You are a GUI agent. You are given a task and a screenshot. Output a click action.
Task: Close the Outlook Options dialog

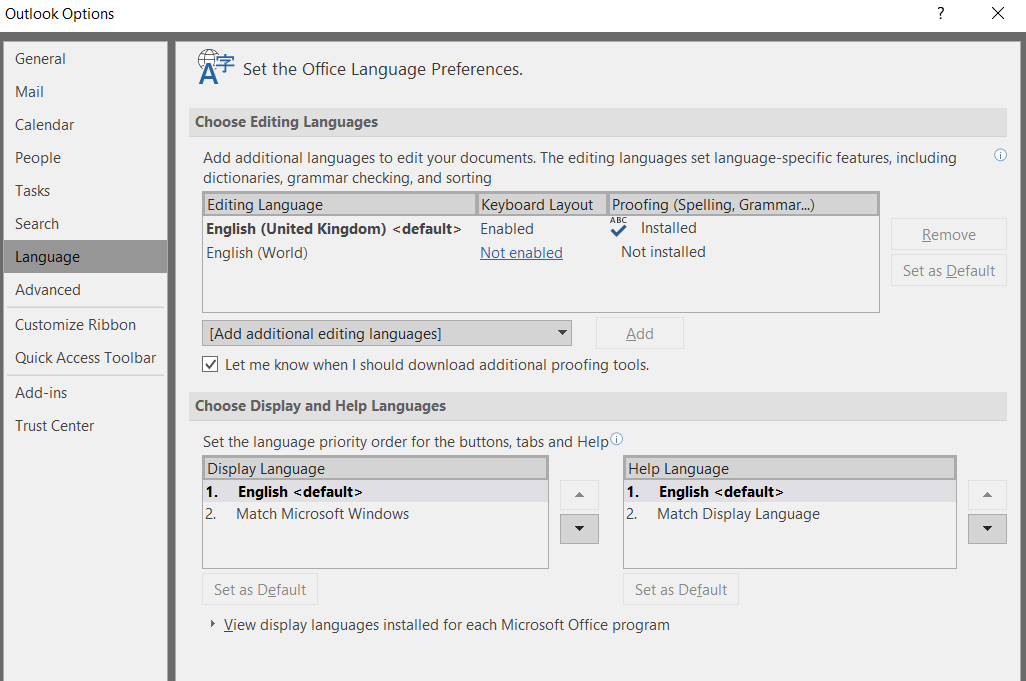pyautogui.click(x=998, y=14)
